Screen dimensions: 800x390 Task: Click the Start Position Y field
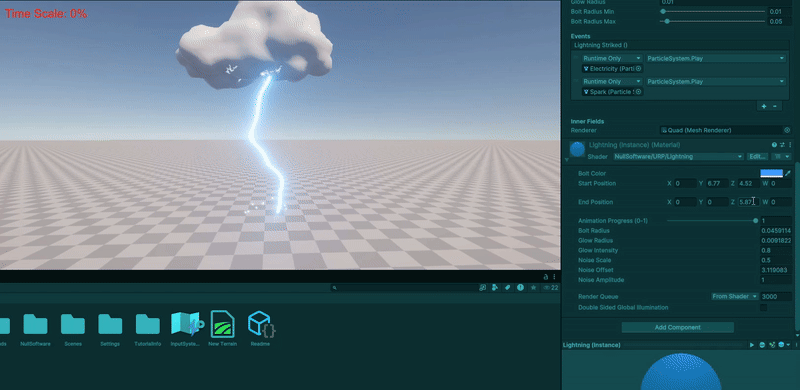tap(717, 183)
